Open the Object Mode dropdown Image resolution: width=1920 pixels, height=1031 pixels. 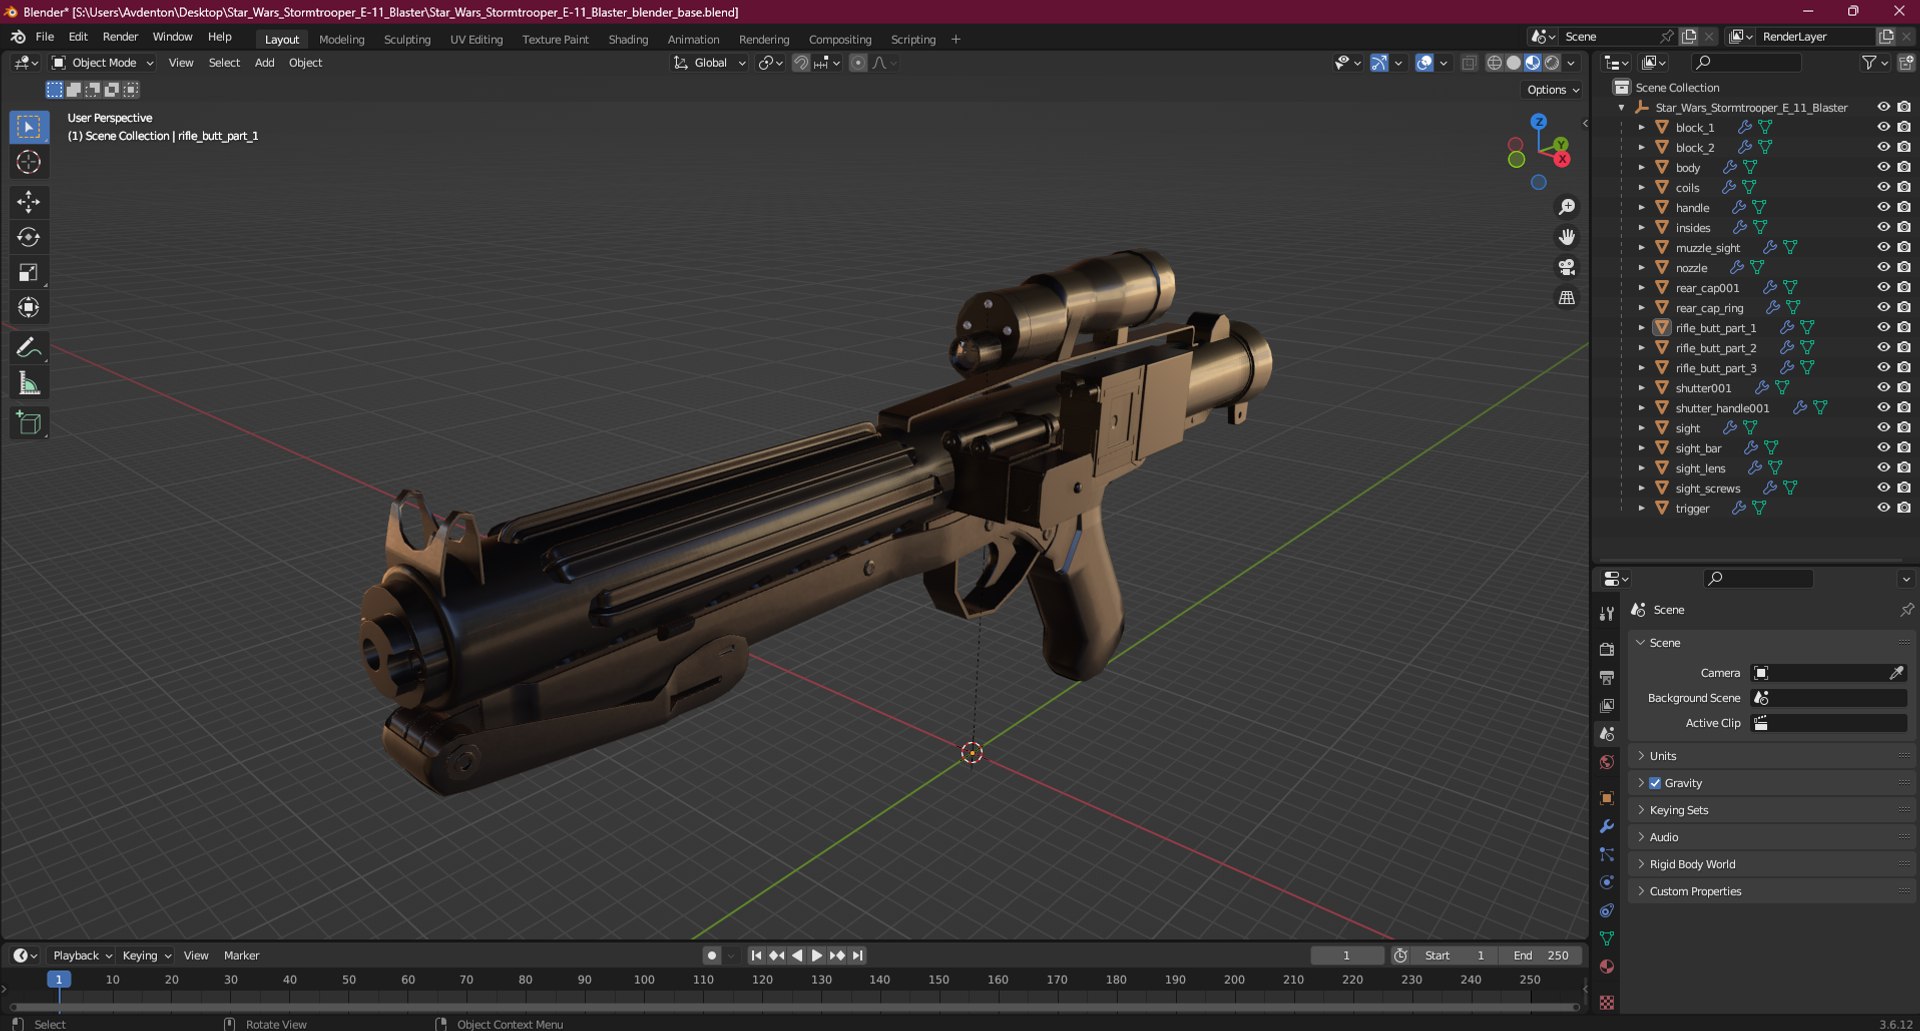pos(103,63)
